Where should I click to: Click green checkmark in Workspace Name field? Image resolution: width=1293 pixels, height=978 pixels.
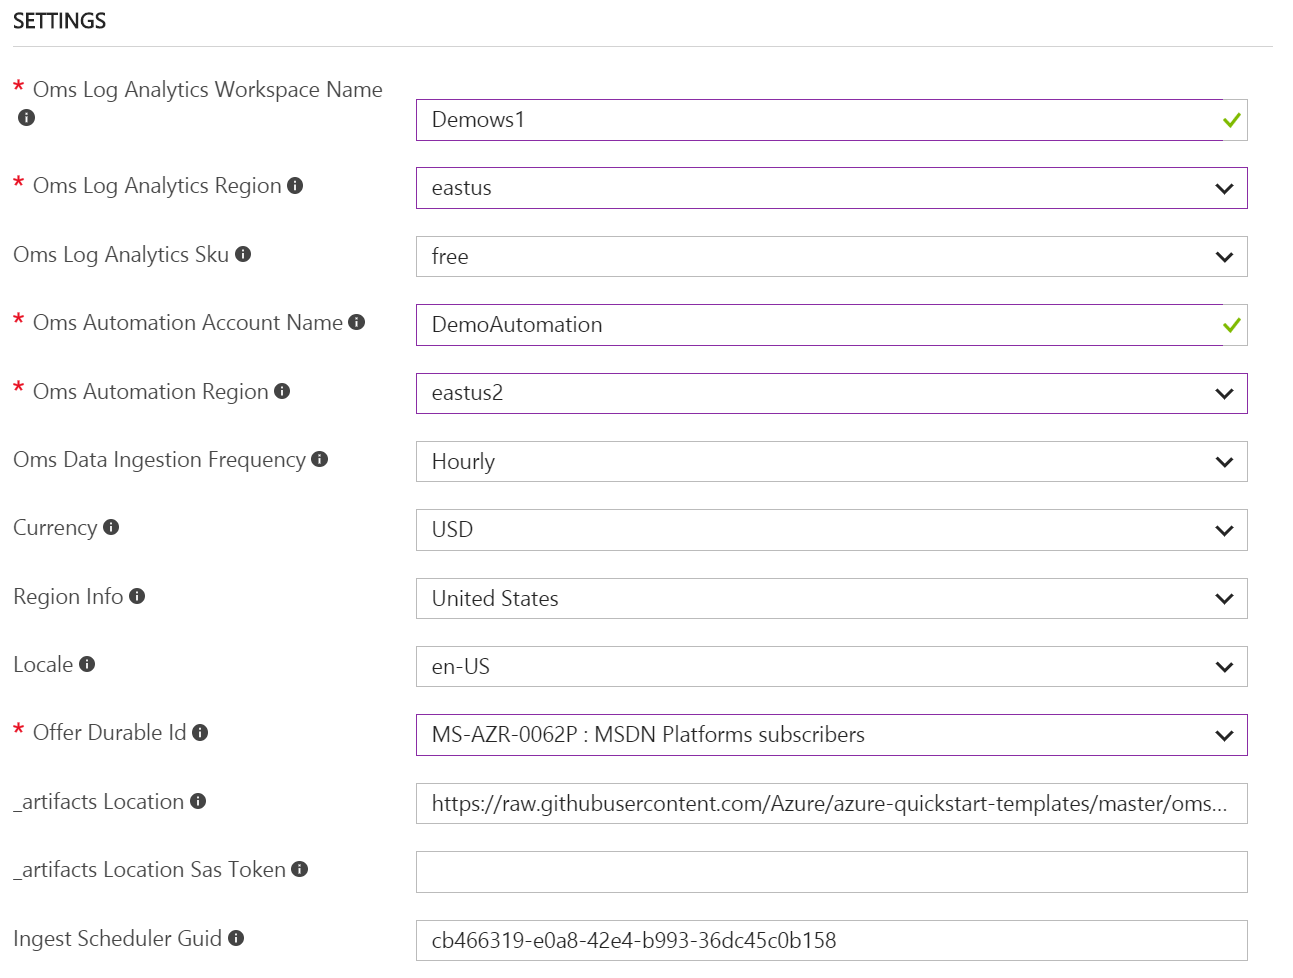(1232, 120)
